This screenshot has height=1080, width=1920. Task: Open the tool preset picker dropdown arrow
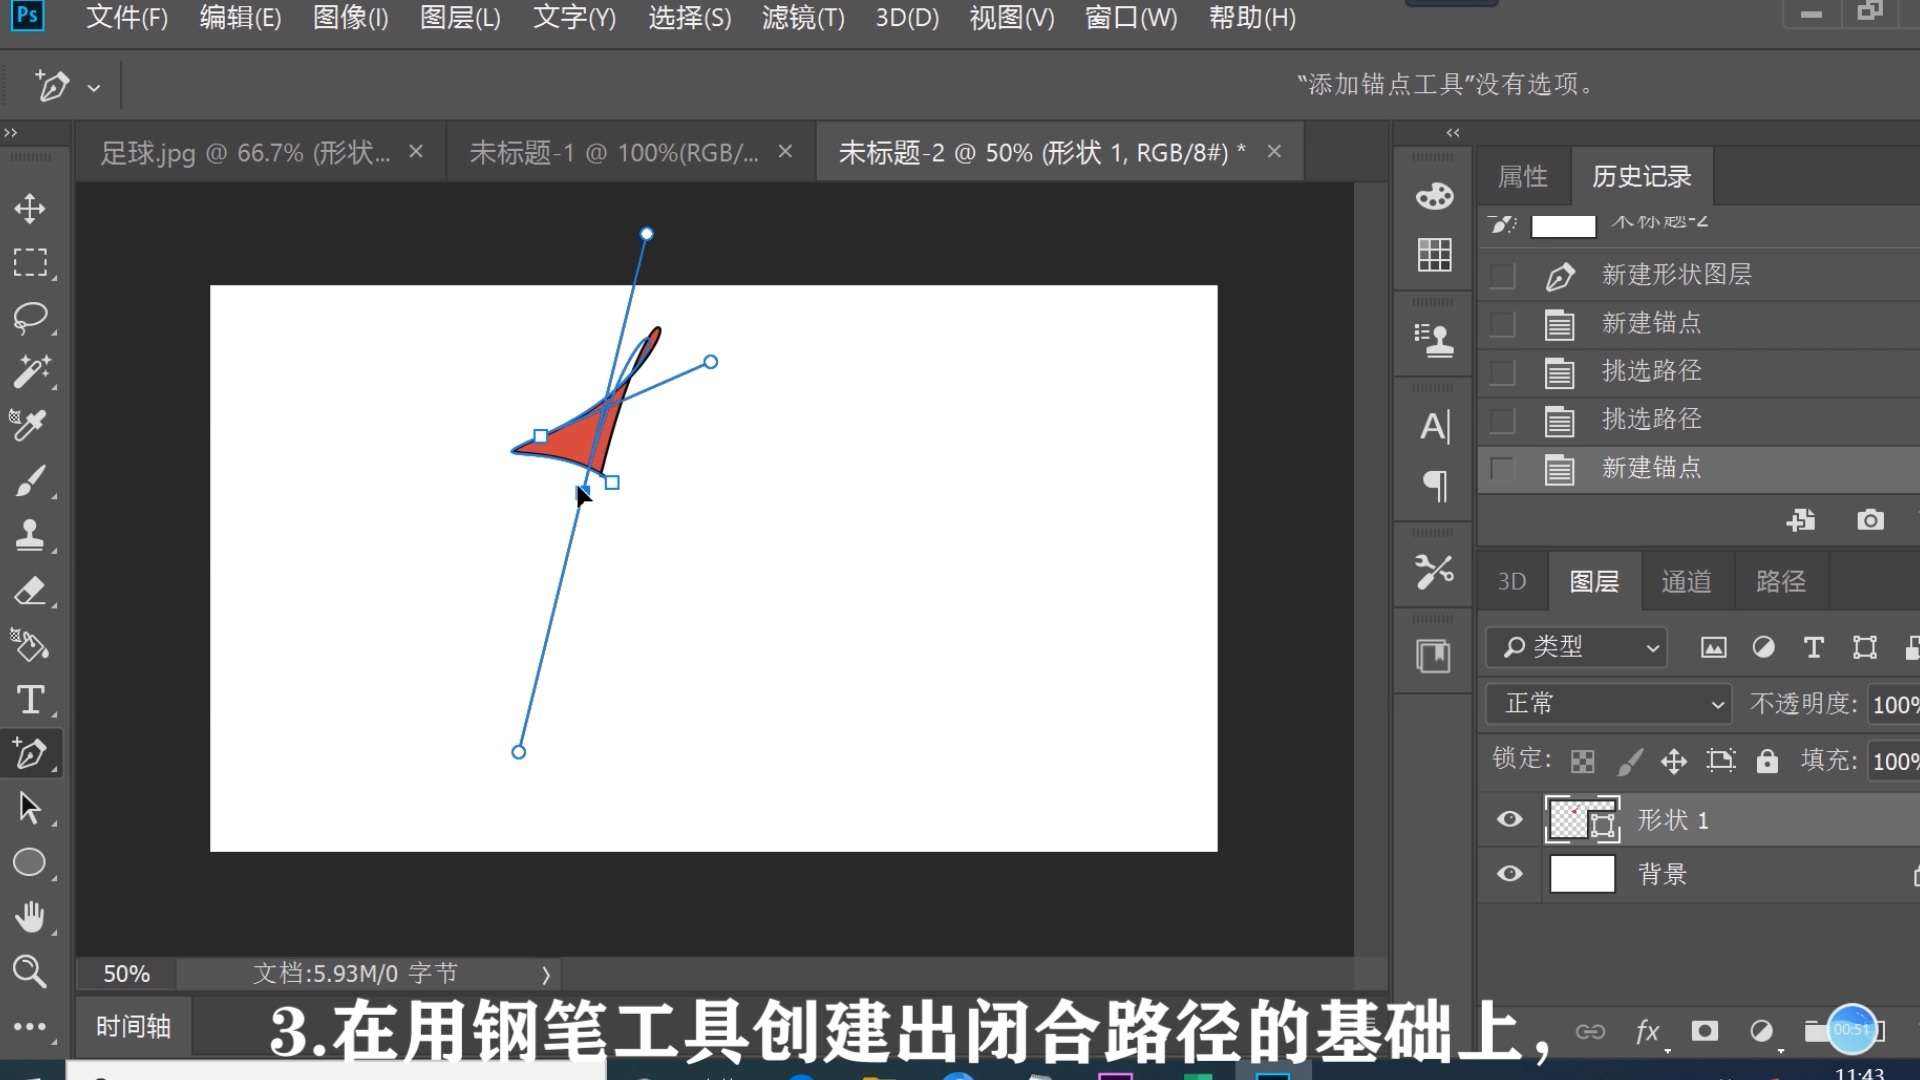tap(94, 88)
